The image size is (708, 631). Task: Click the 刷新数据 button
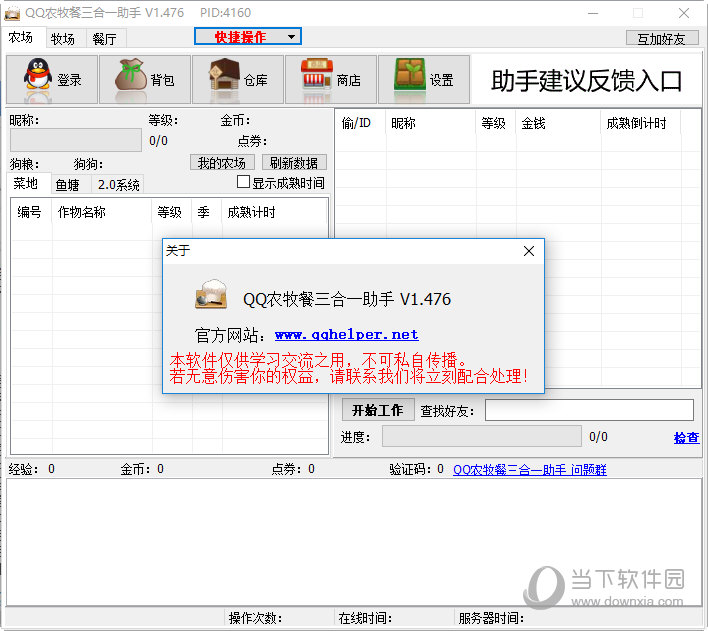click(x=294, y=163)
